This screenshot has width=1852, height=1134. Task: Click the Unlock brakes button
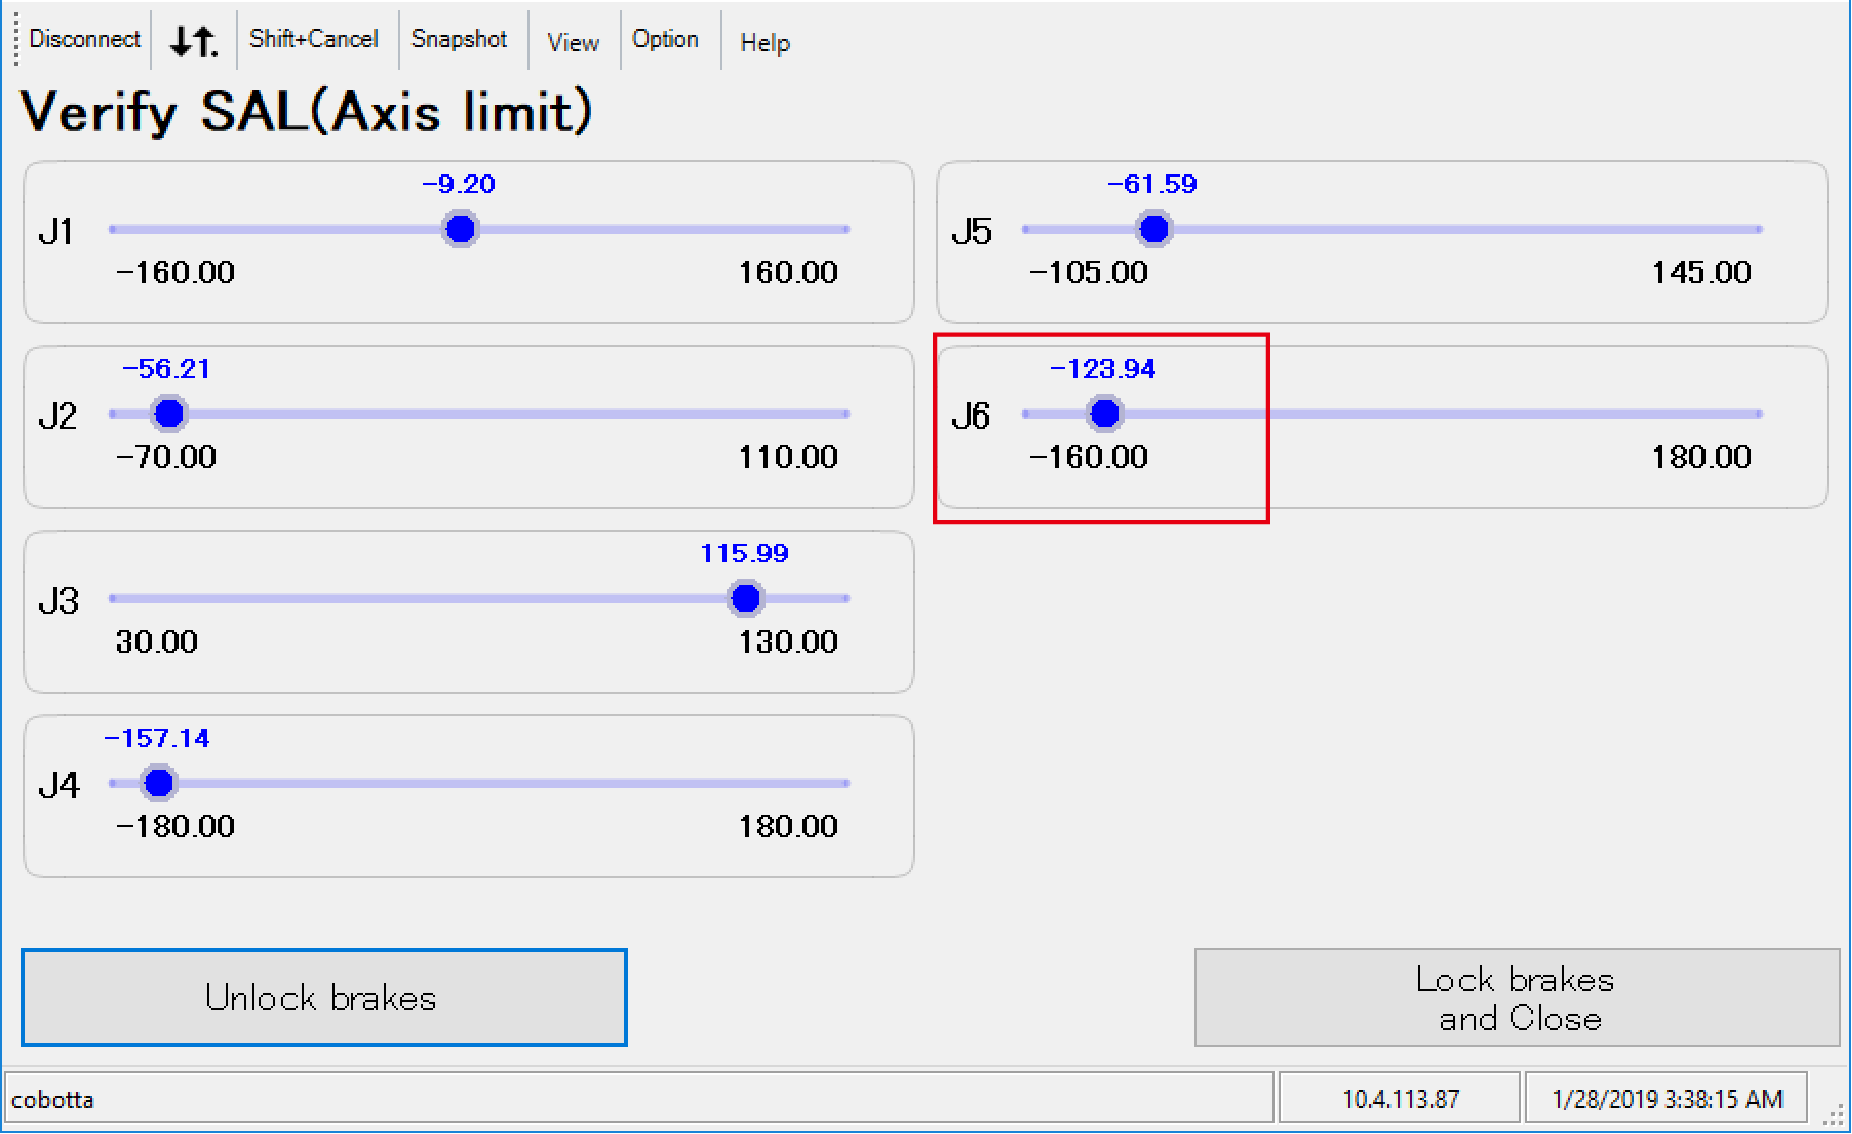[x=324, y=997]
